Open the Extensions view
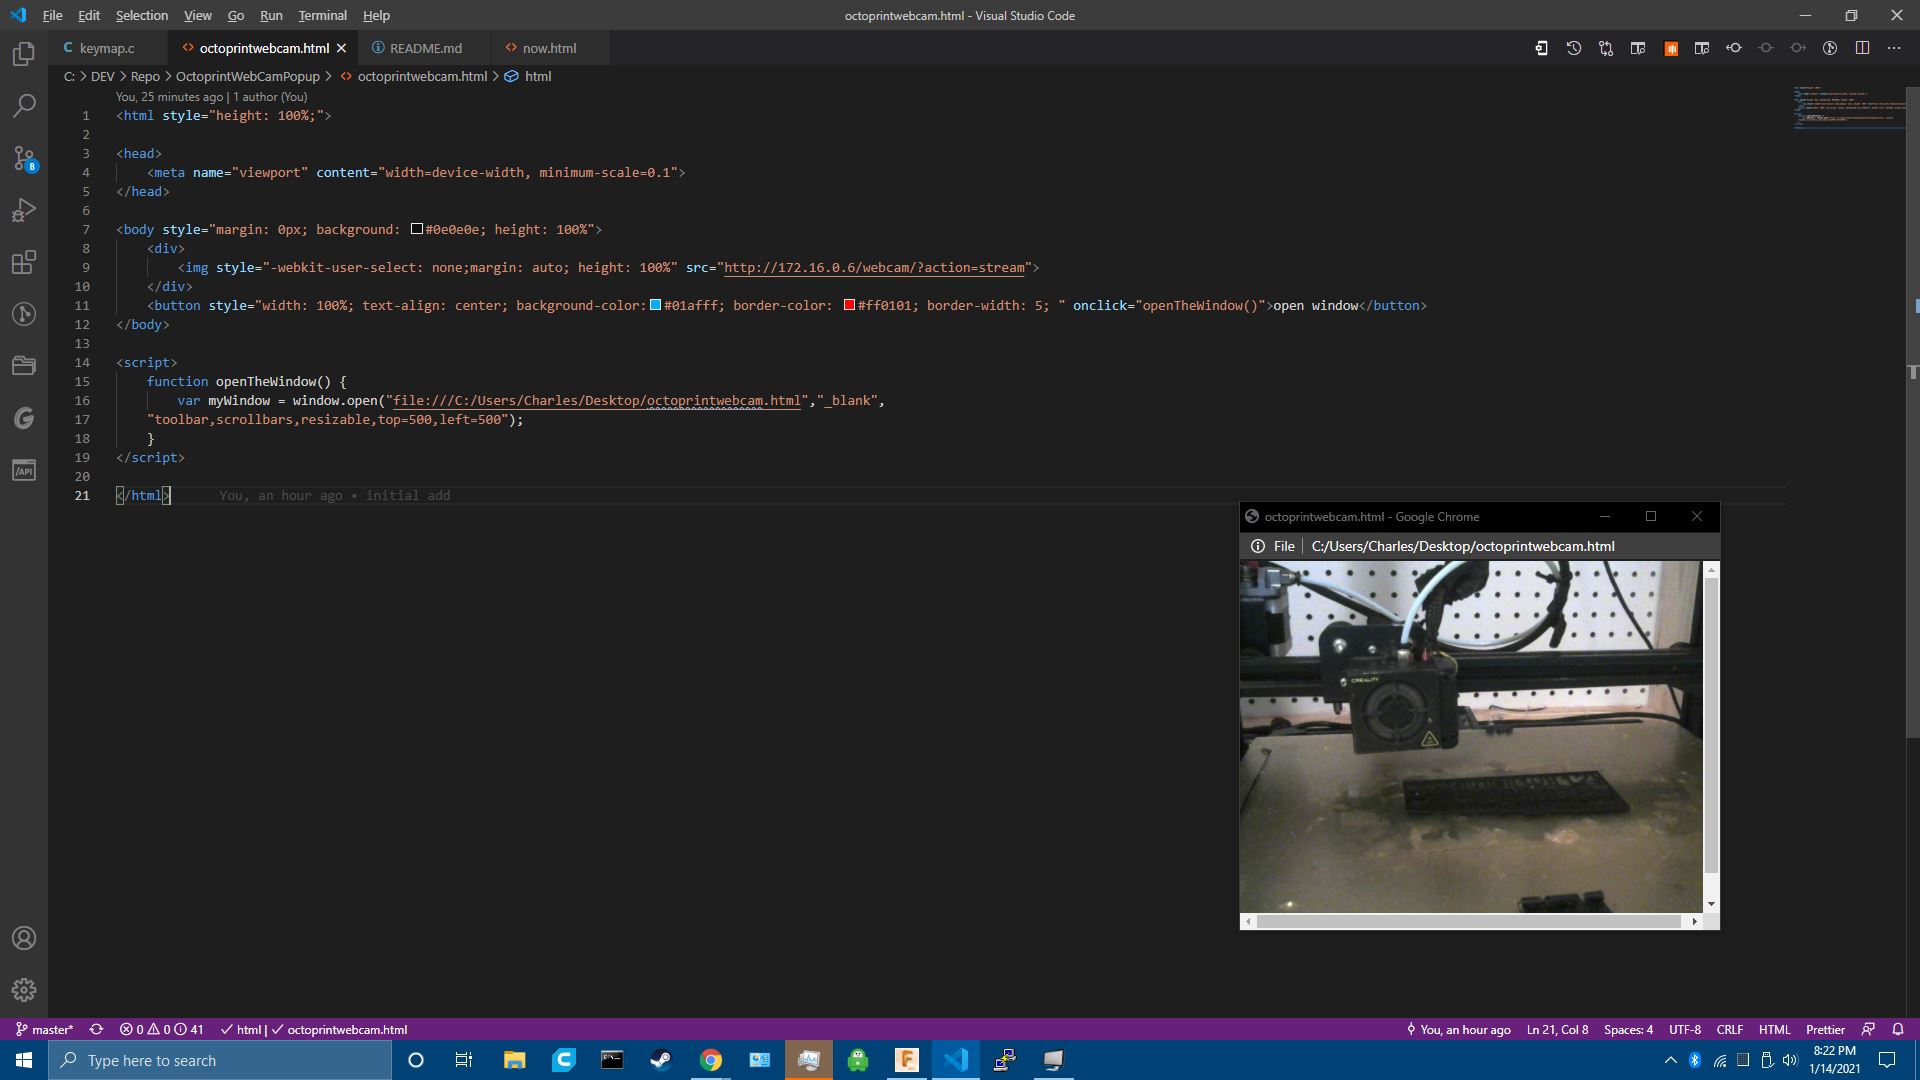The height and width of the screenshot is (1080, 1920). 24,262
